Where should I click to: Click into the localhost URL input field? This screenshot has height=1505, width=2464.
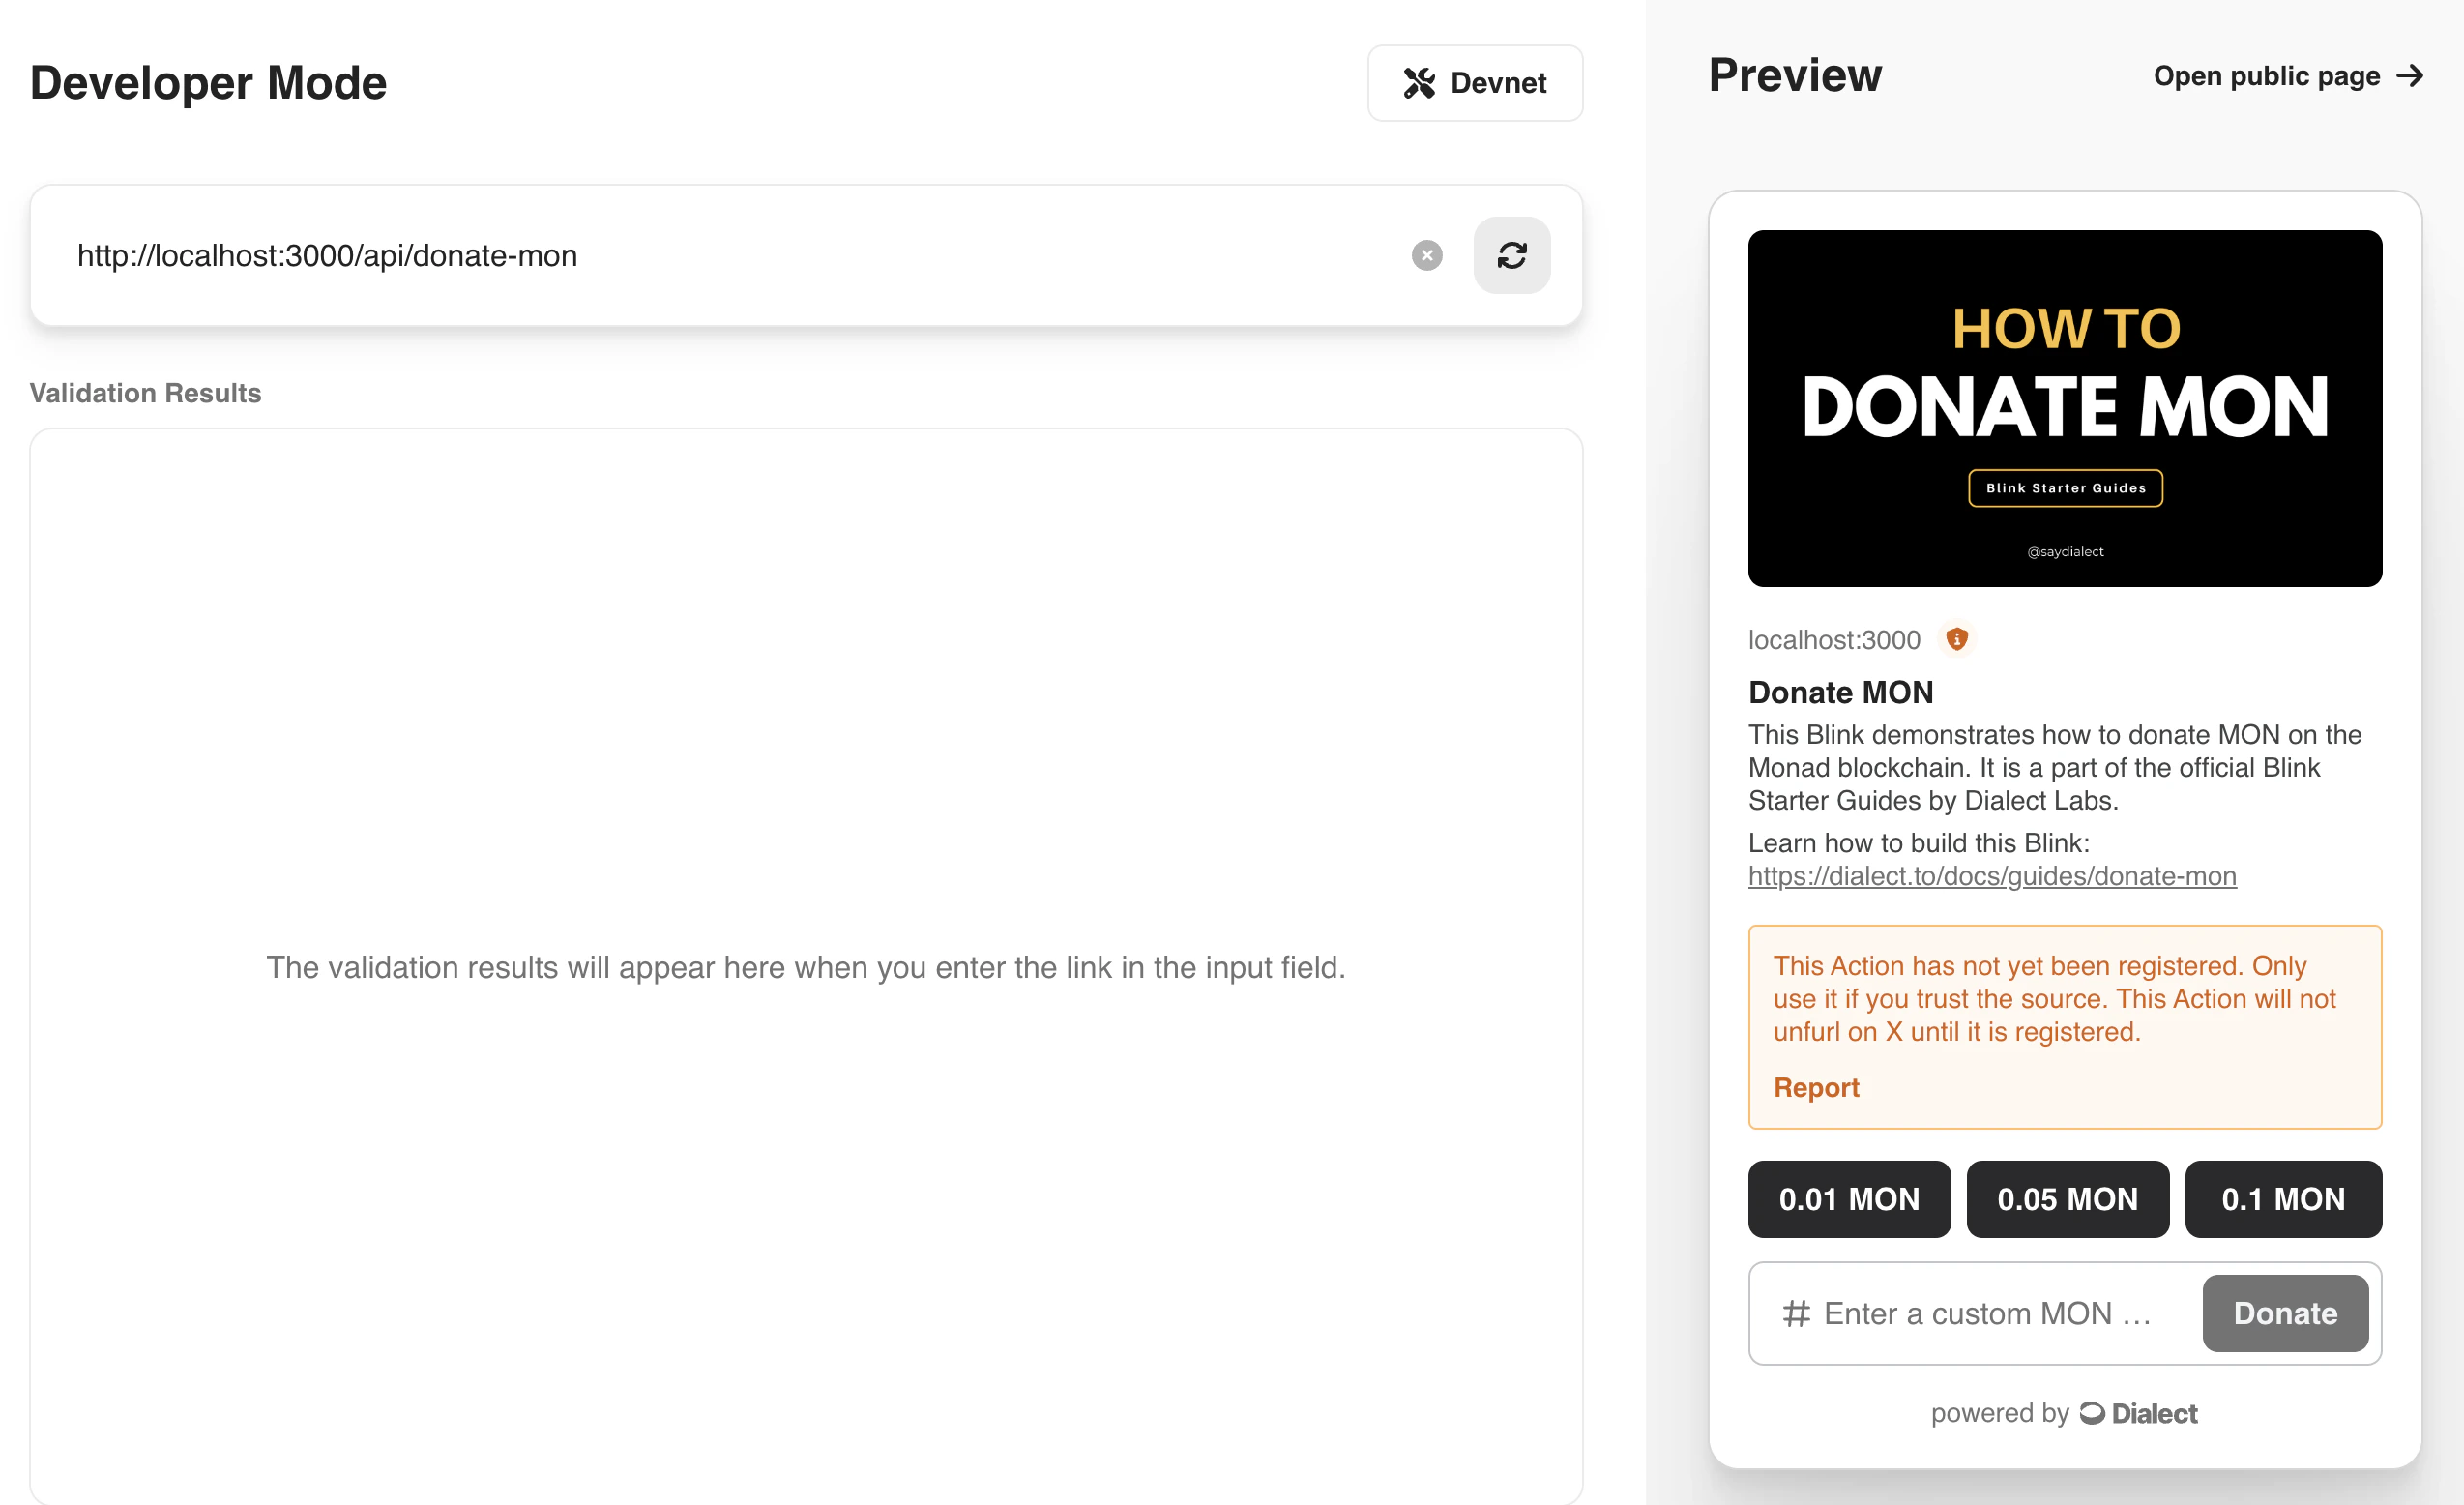coord(700,256)
